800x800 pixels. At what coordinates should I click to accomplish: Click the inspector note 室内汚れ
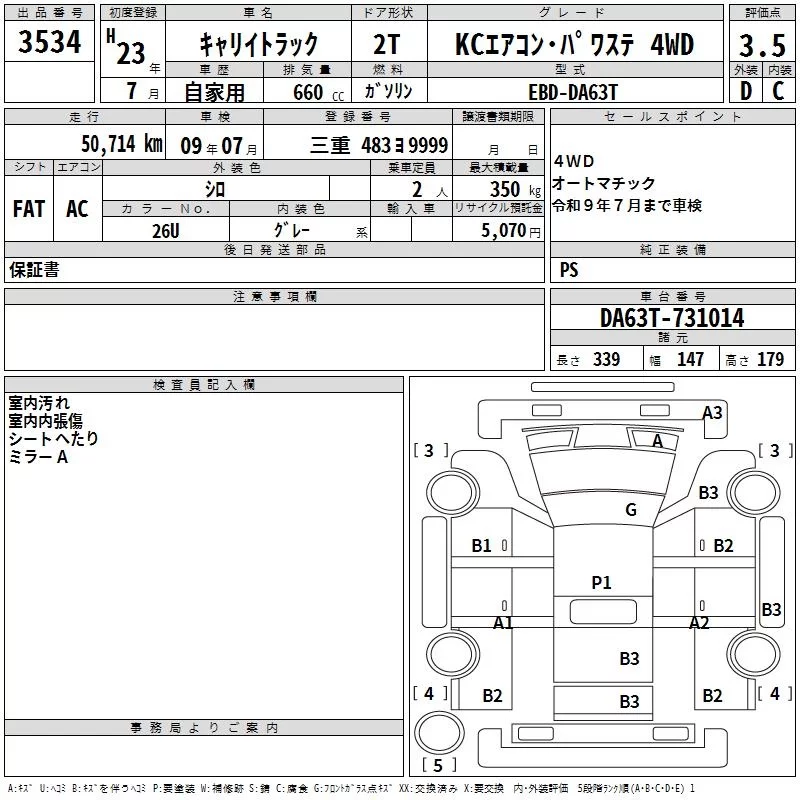pyautogui.click(x=39, y=403)
